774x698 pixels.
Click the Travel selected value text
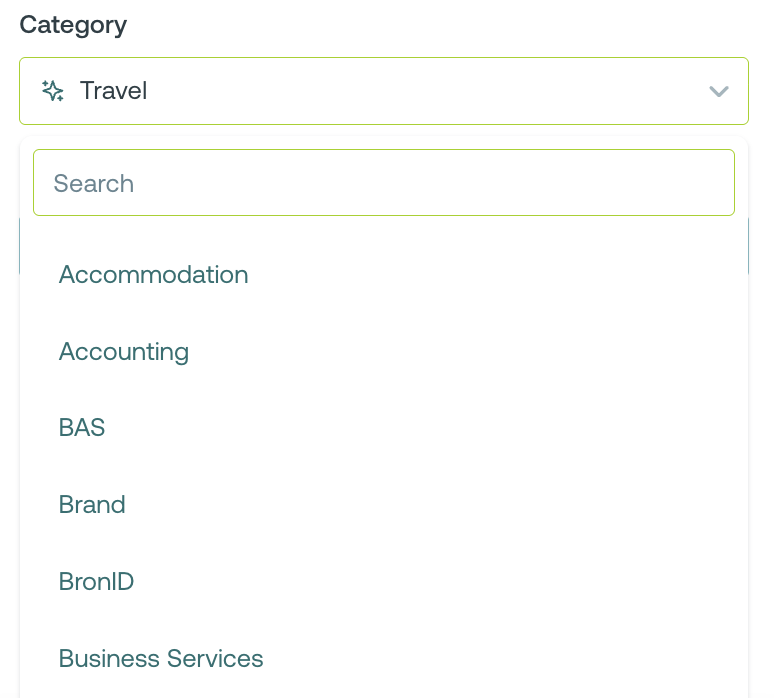tap(113, 91)
